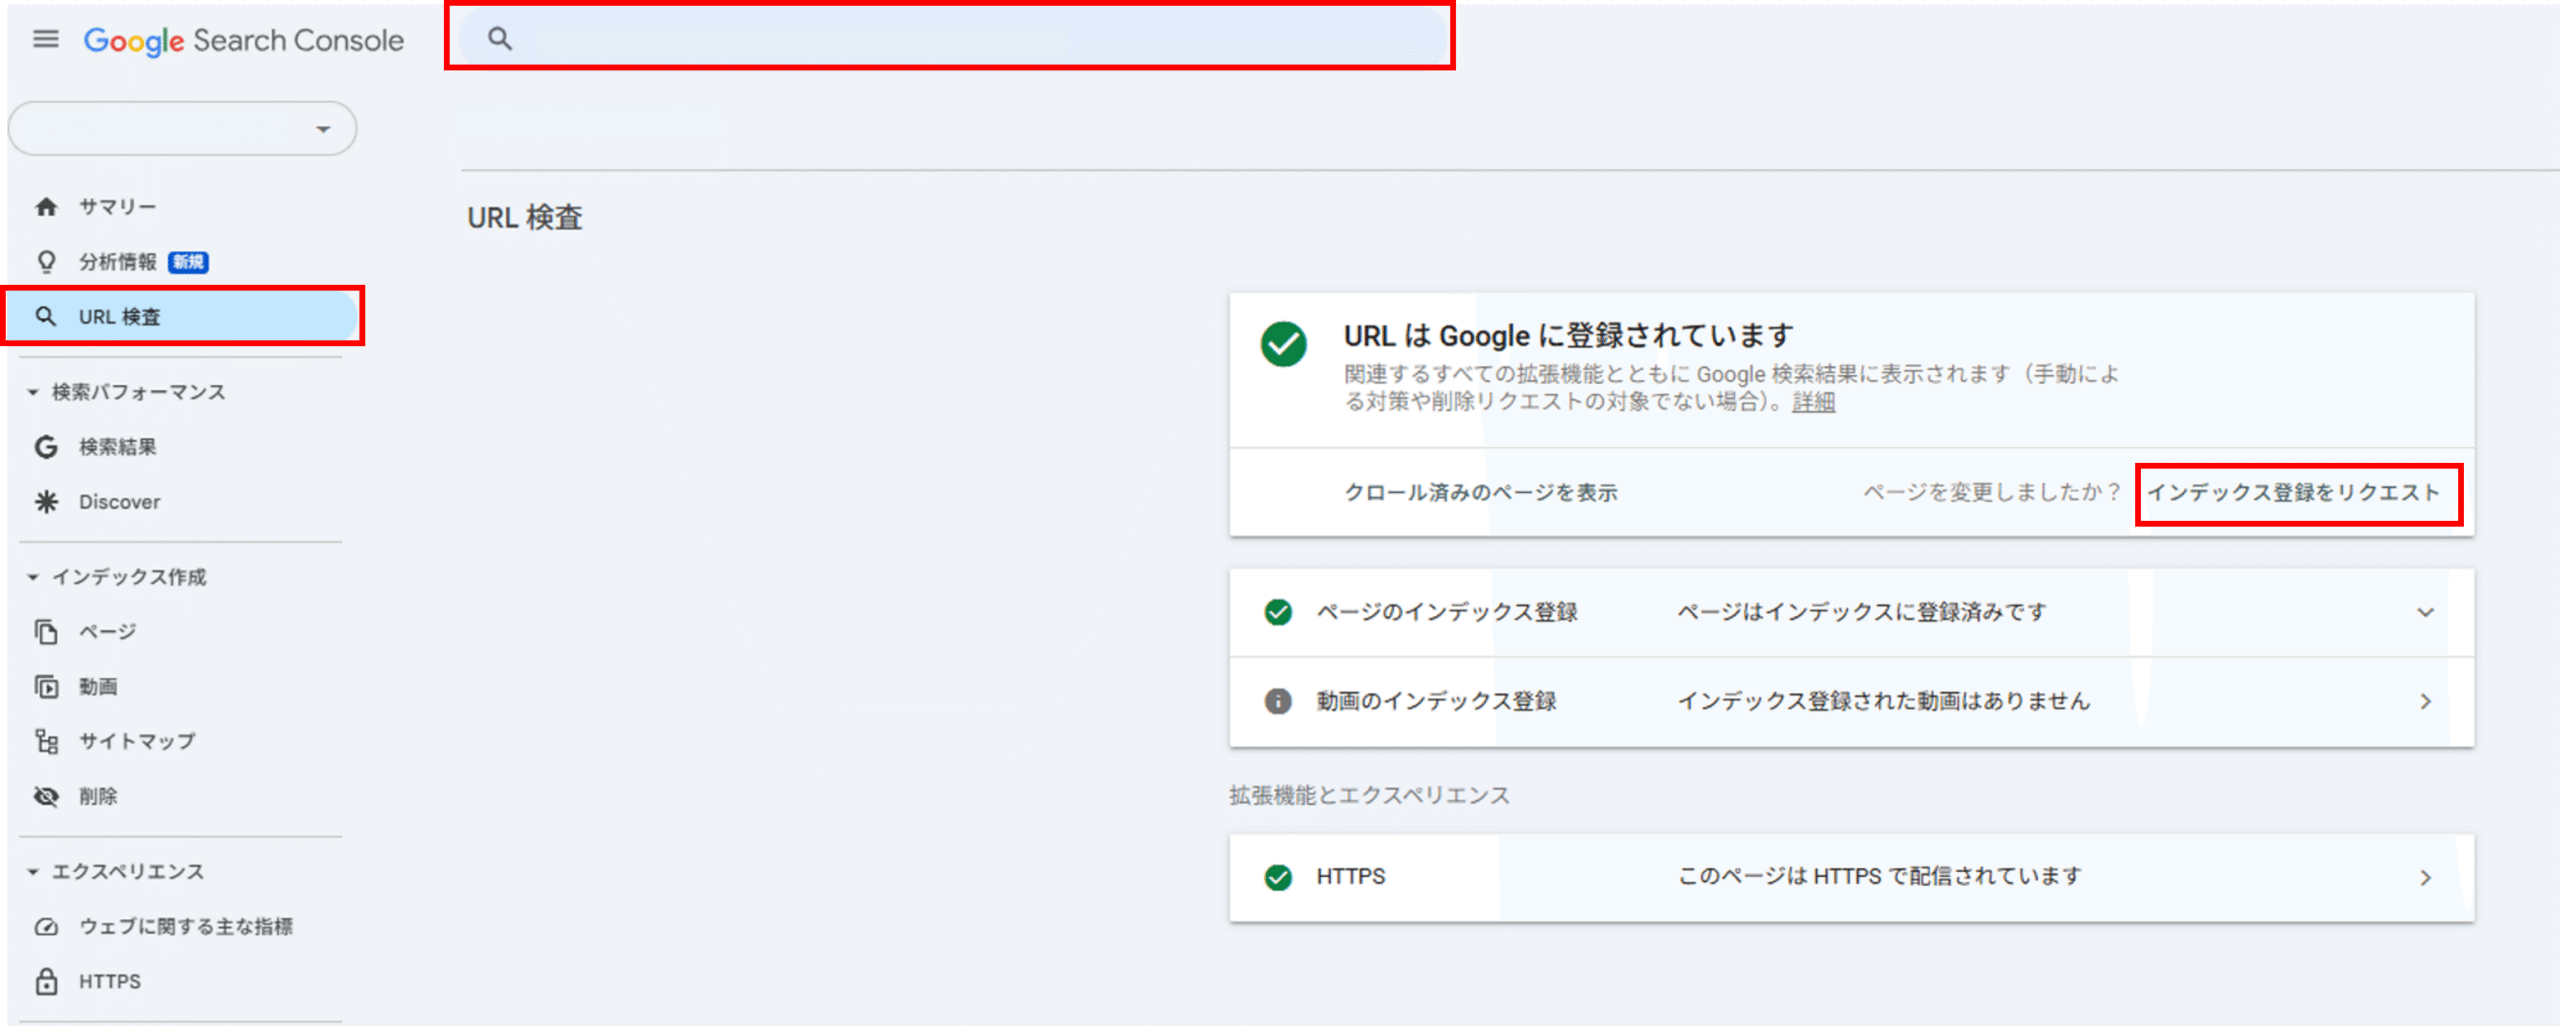Viewport: 2560px width, 1026px height.
Task: Click the pages icon beside ページ
Action: (46, 631)
